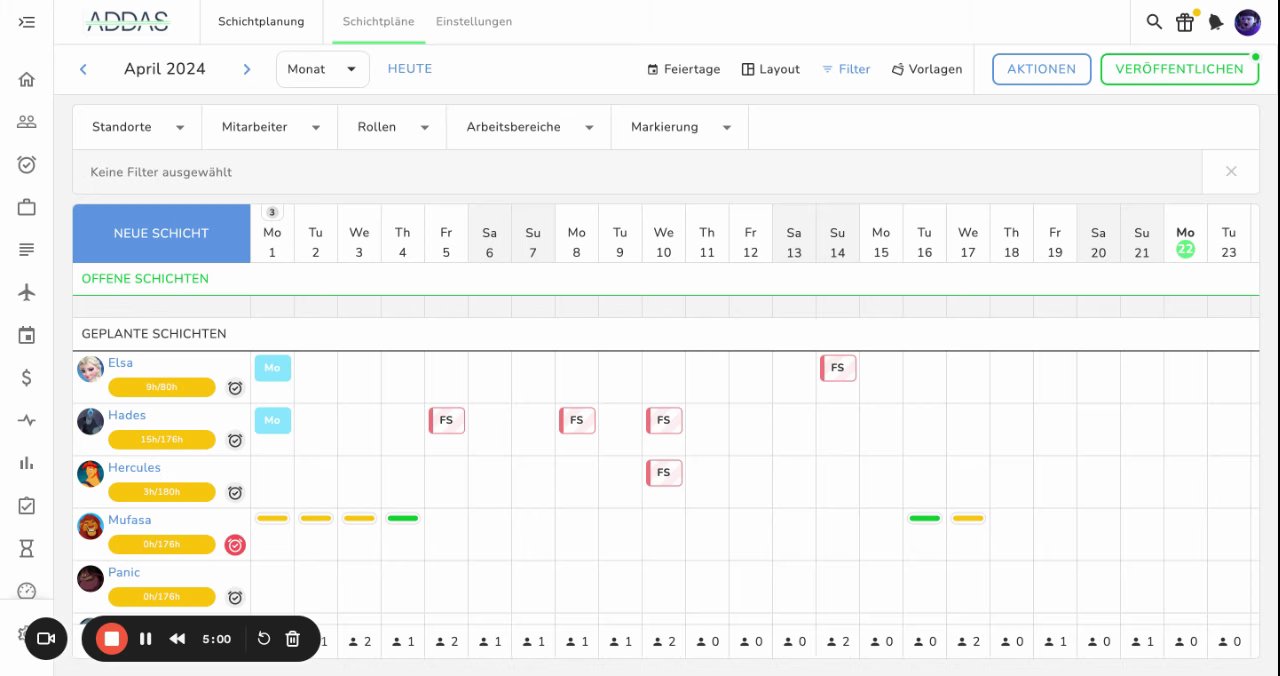The height and width of the screenshot is (676, 1280).
Task: Open the checklist task icon in sidebar
Action: click(x=27, y=506)
